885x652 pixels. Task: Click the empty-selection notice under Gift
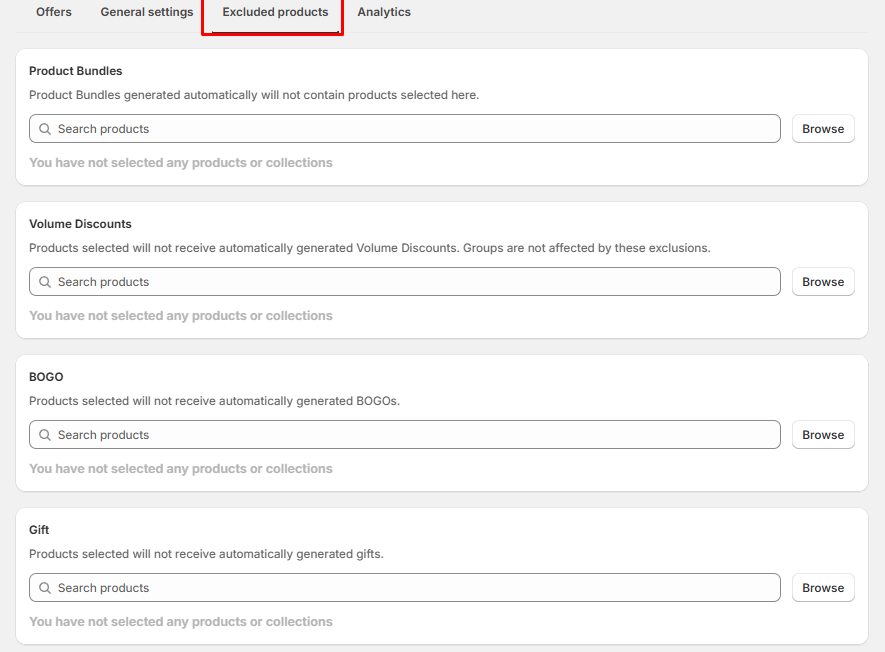click(181, 622)
